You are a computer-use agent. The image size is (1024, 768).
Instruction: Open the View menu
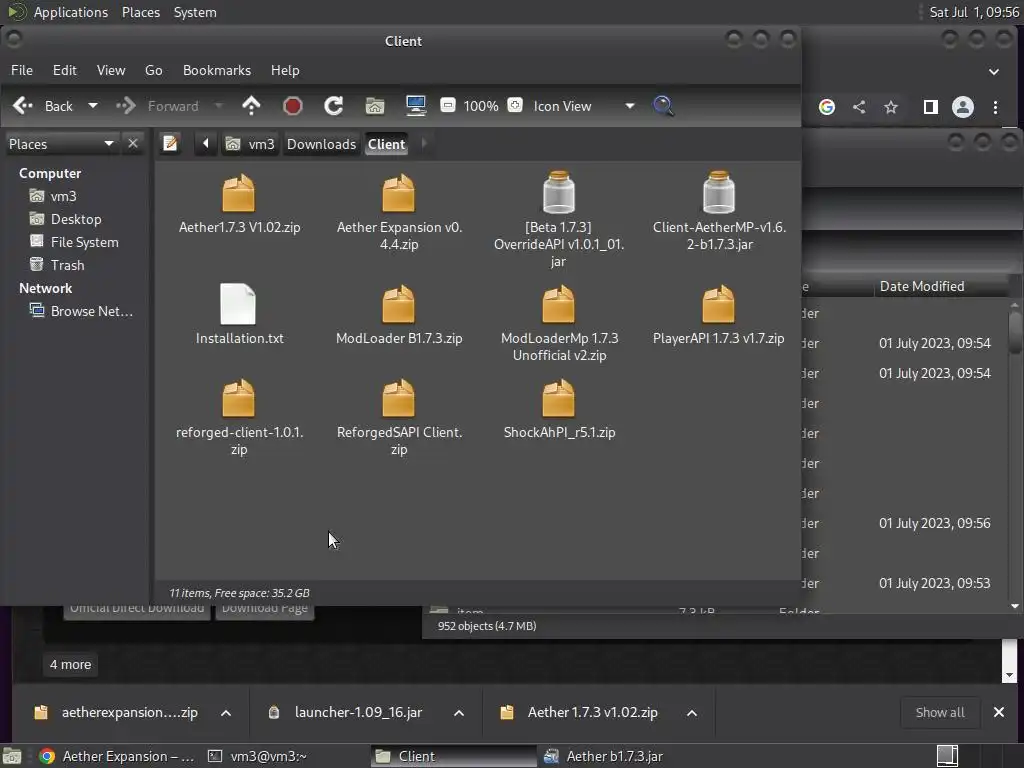coord(111,70)
